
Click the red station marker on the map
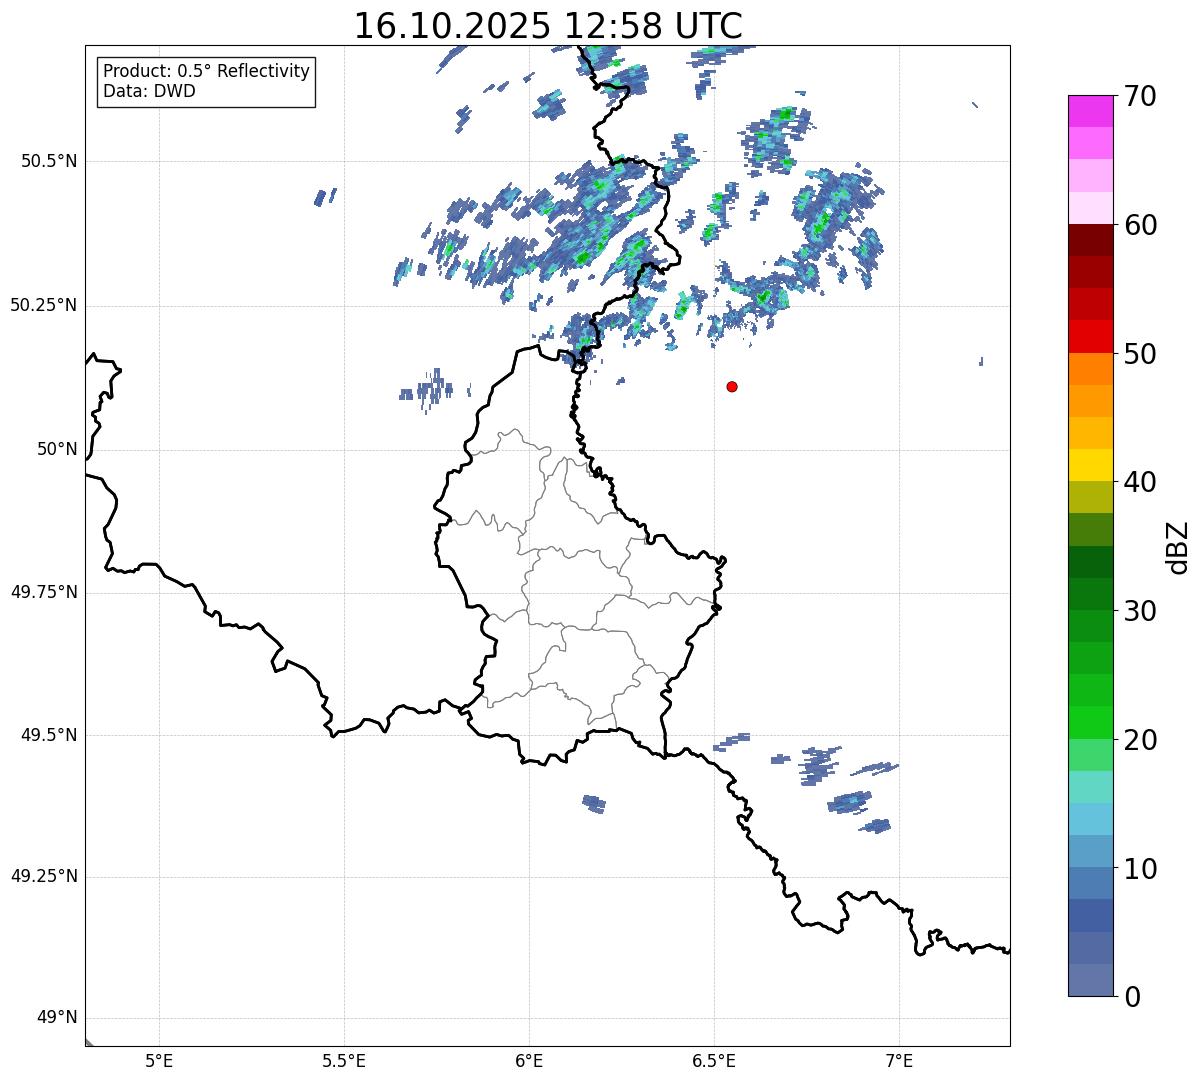[x=732, y=386]
